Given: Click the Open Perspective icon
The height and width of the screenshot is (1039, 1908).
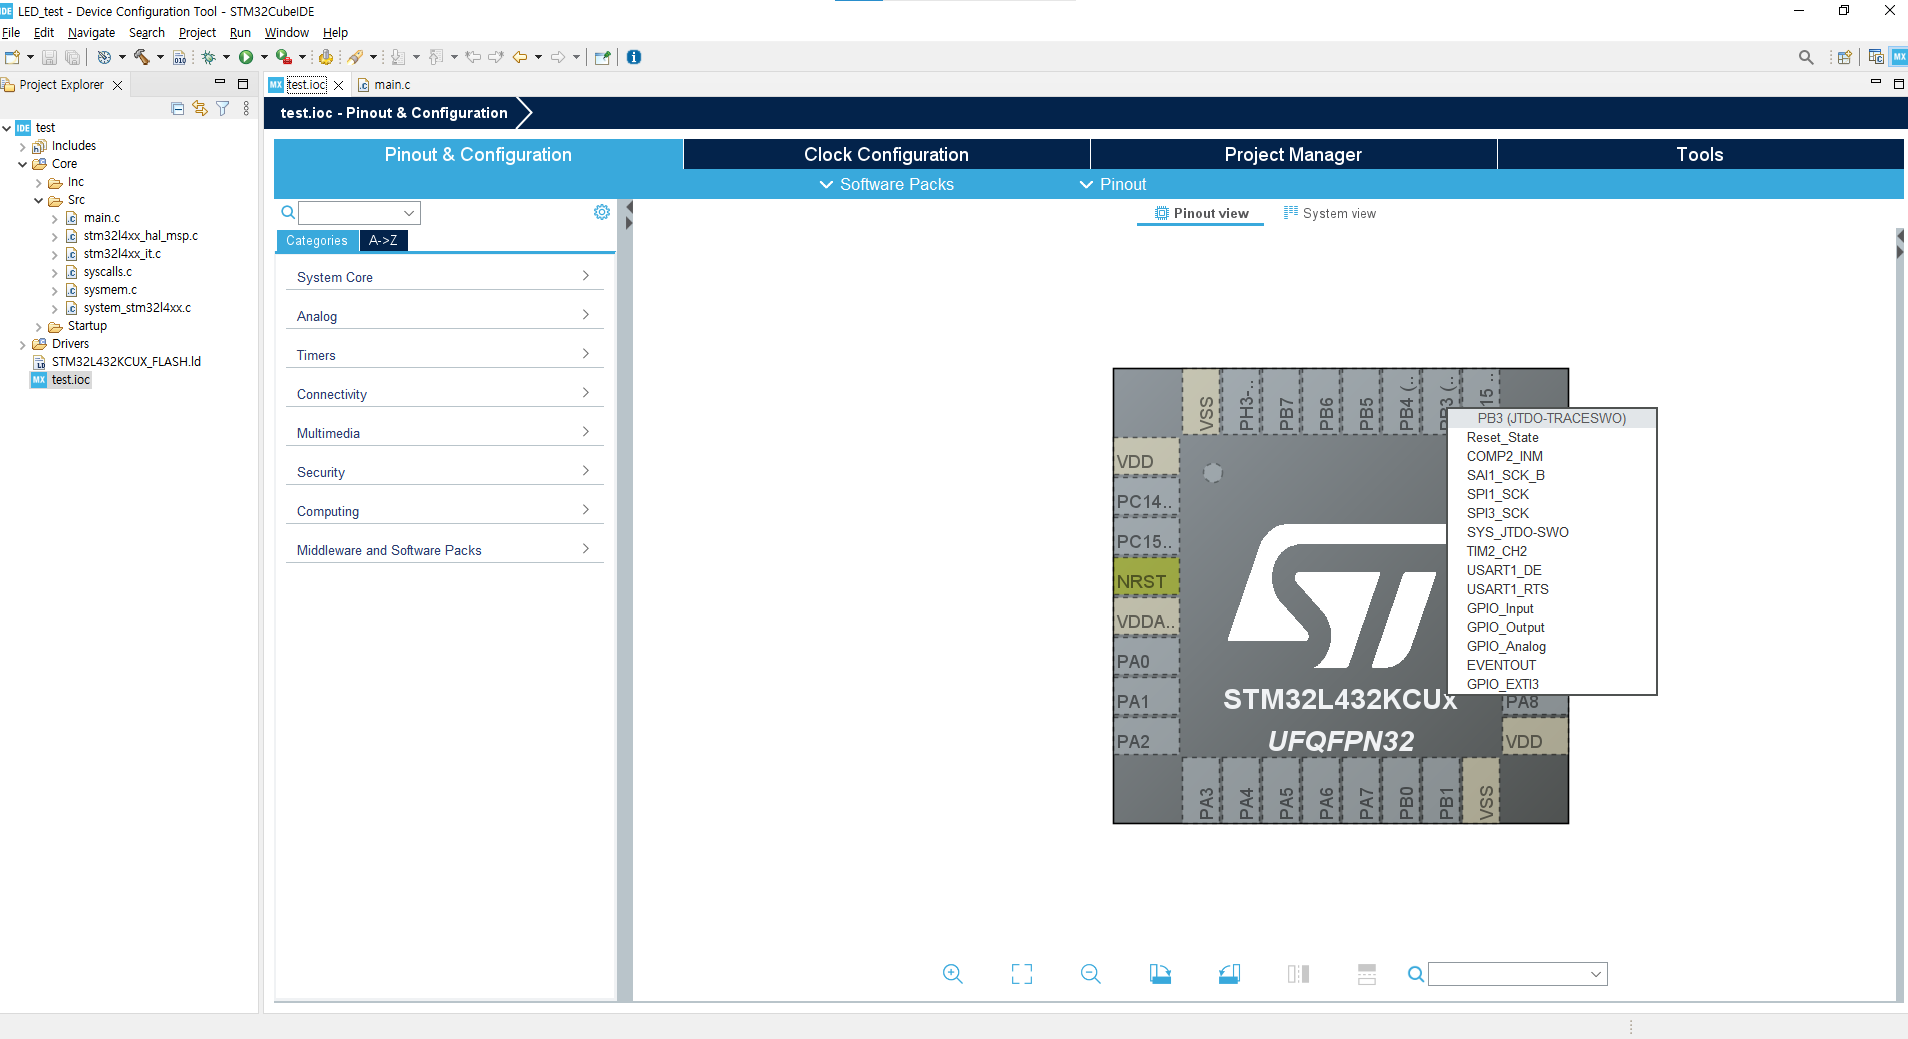Looking at the screenshot, I should click(x=1844, y=57).
